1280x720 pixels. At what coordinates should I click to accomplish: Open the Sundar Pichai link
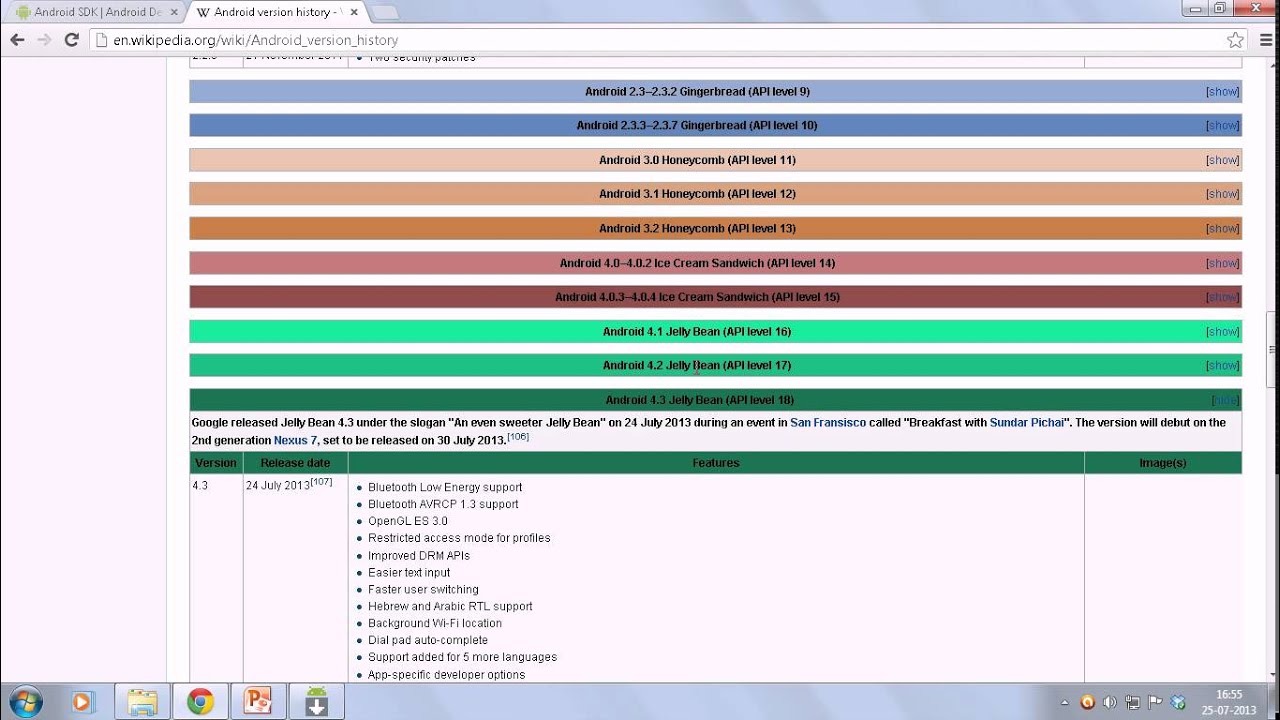coord(1027,422)
